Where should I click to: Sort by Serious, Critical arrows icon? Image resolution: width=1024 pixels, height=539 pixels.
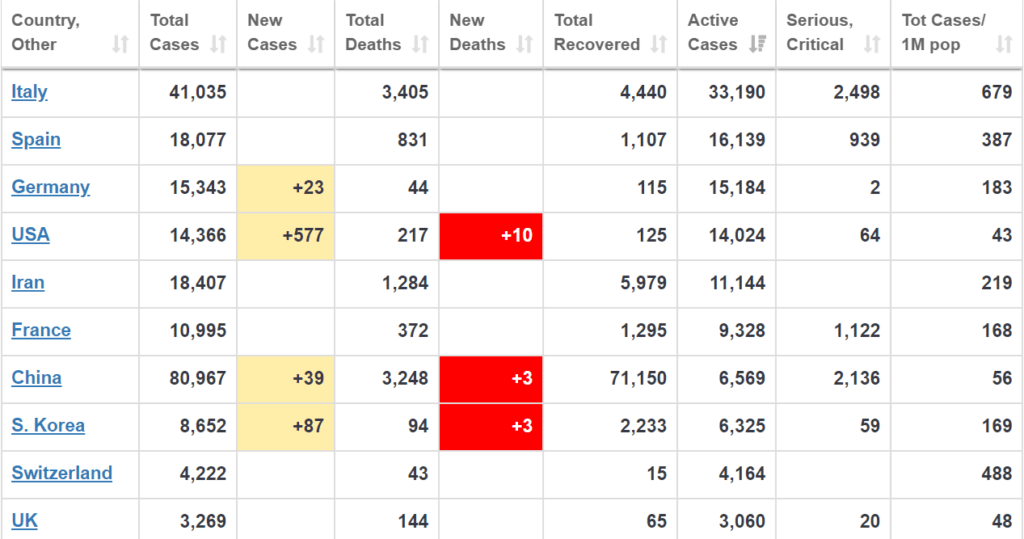click(x=872, y=44)
